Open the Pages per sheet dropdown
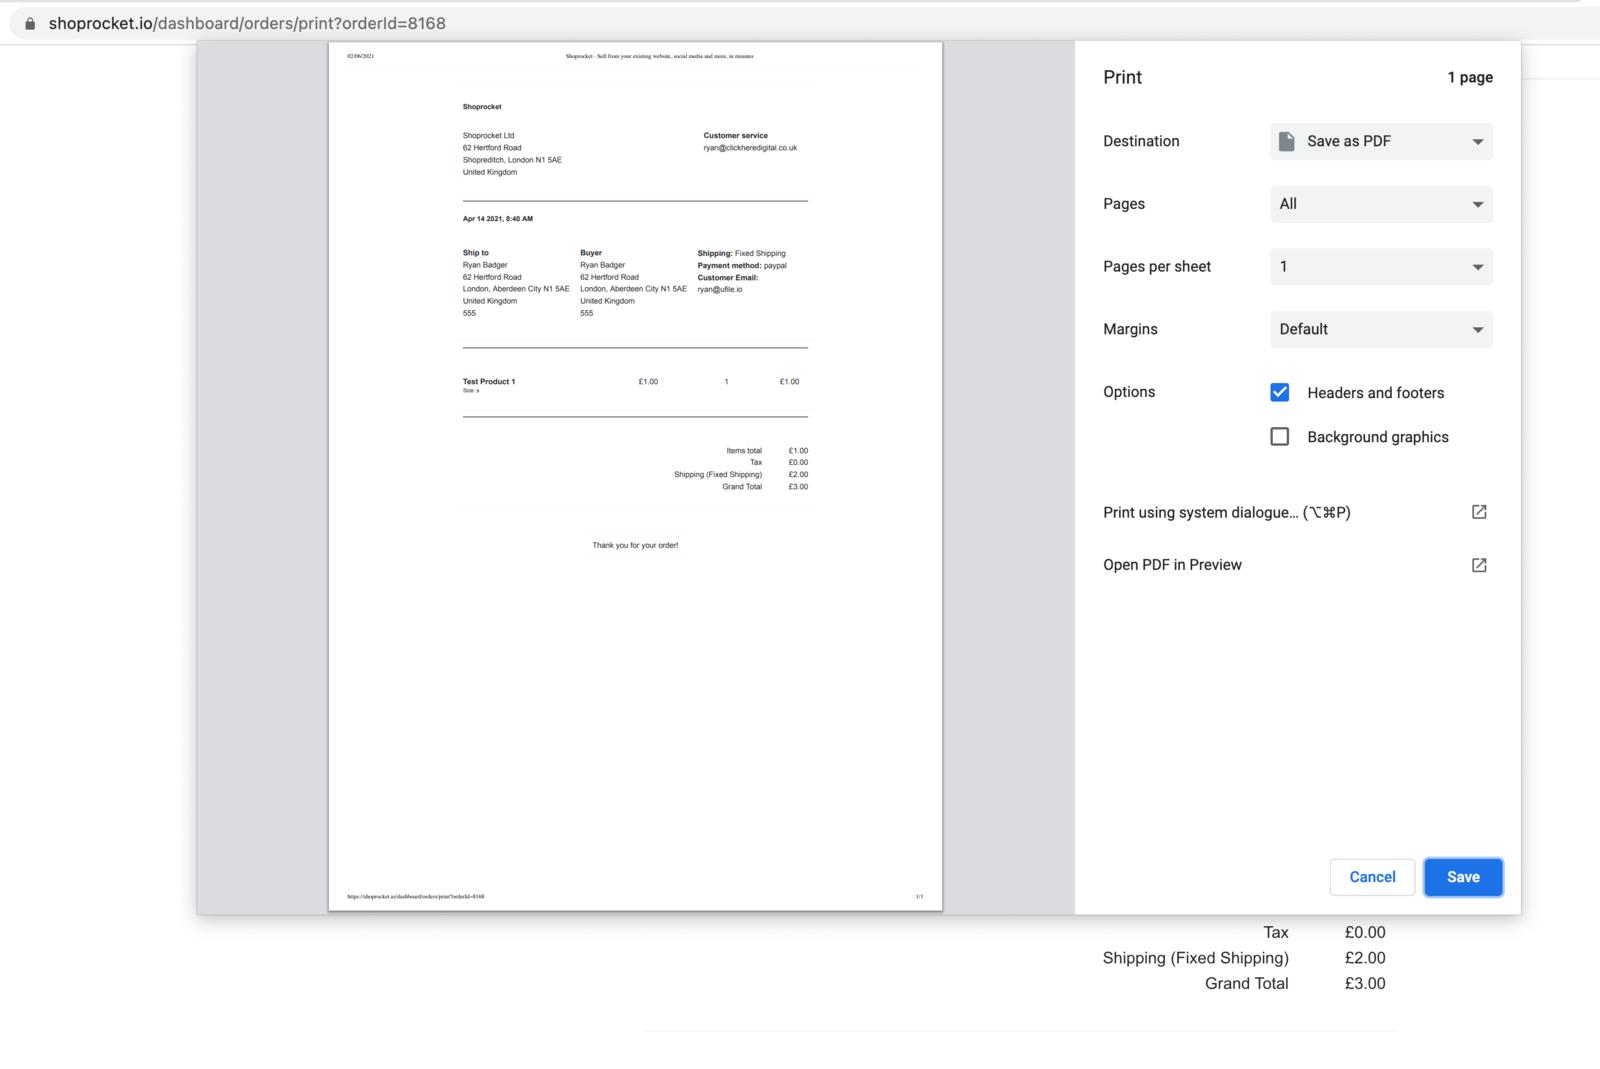This screenshot has width=1600, height=1069. [x=1380, y=267]
